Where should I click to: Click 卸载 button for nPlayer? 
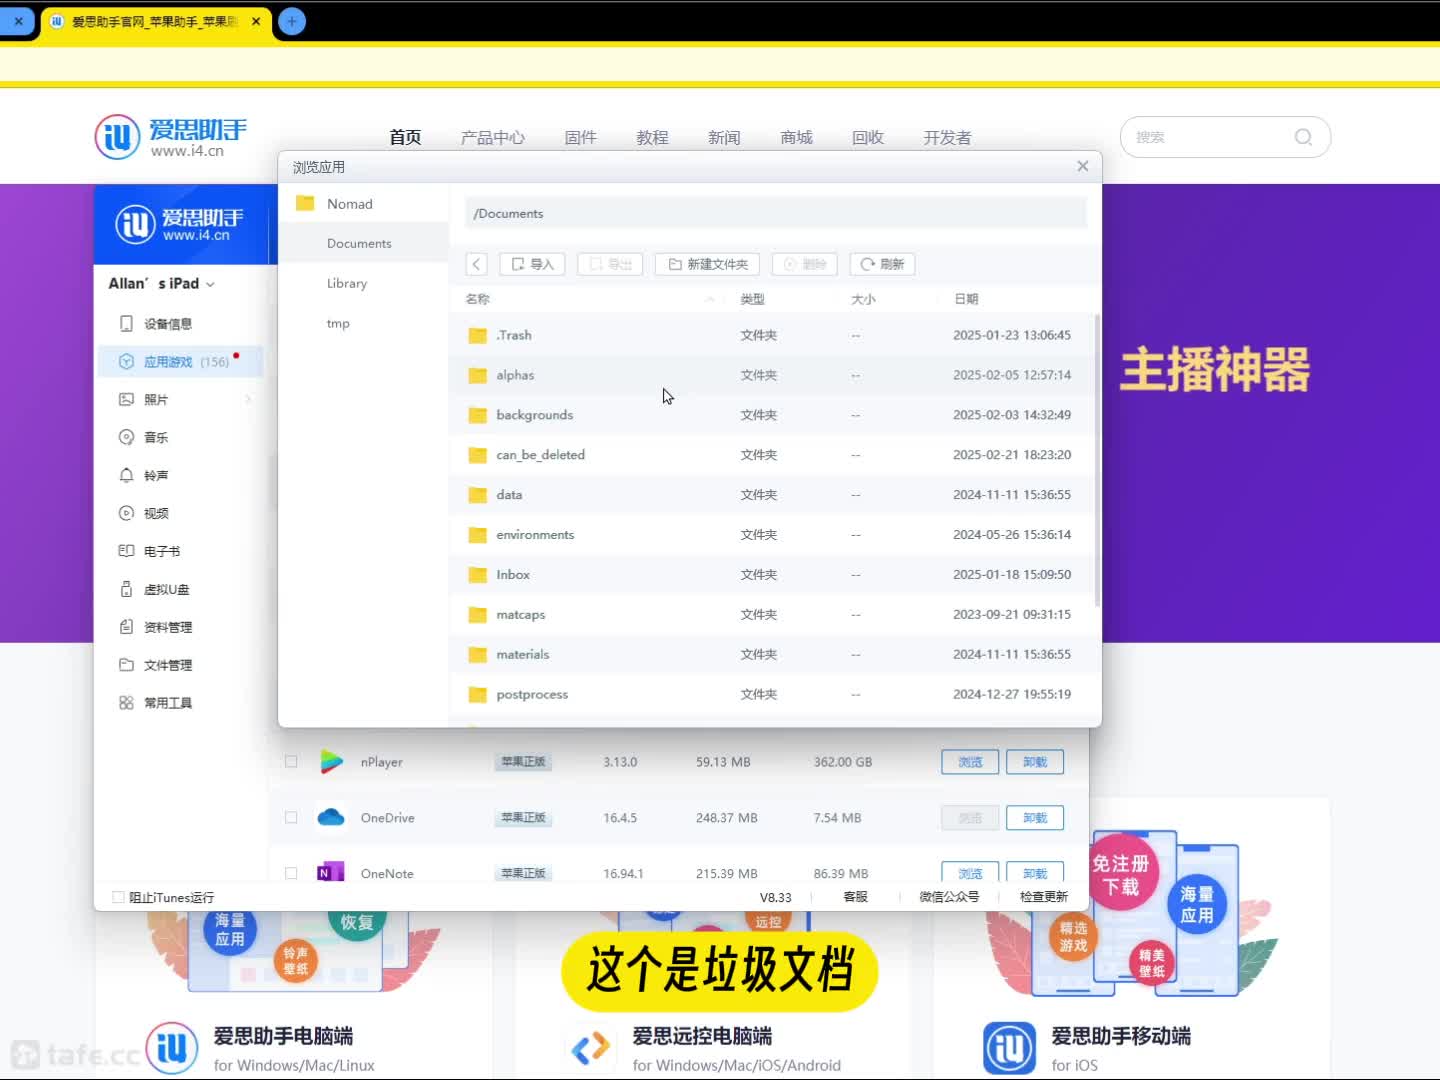(1035, 762)
